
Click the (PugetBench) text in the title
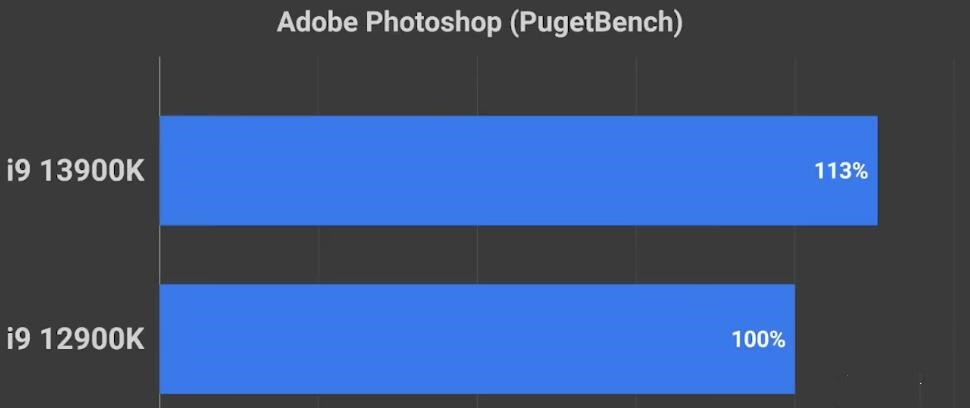tap(596, 23)
